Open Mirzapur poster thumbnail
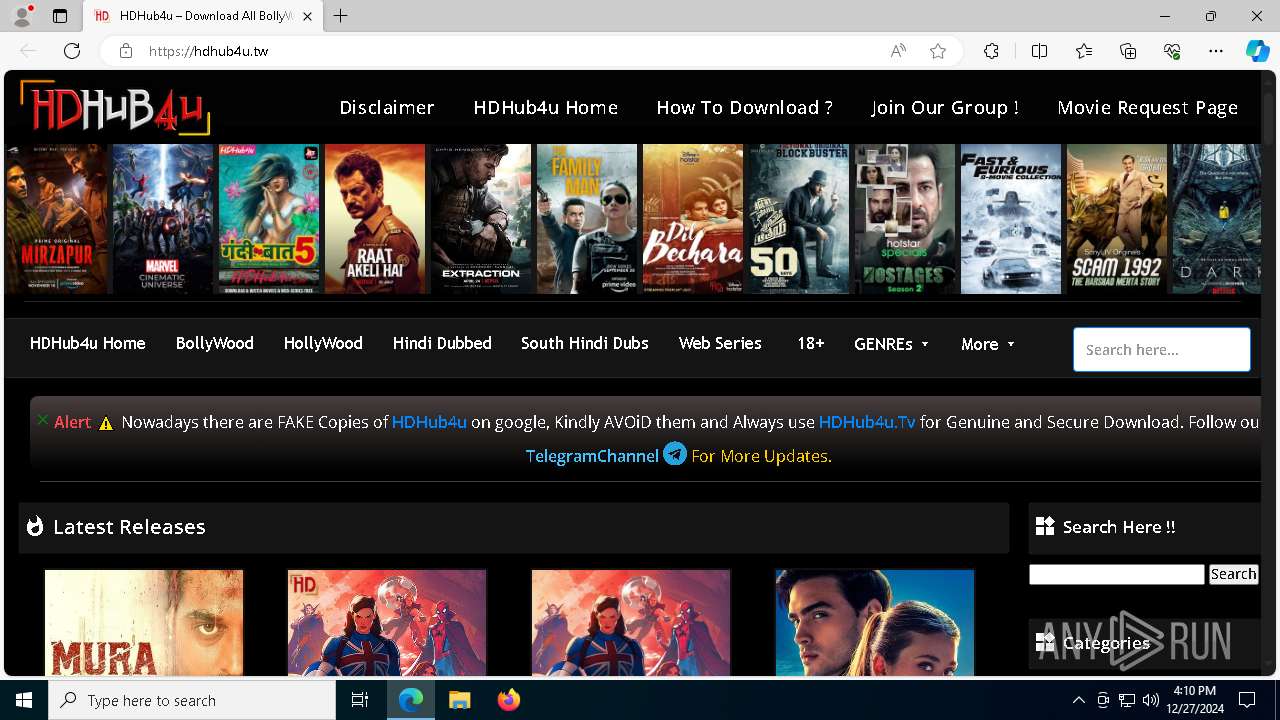The height and width of the screenshot is (720, 1280). (57, 219)
